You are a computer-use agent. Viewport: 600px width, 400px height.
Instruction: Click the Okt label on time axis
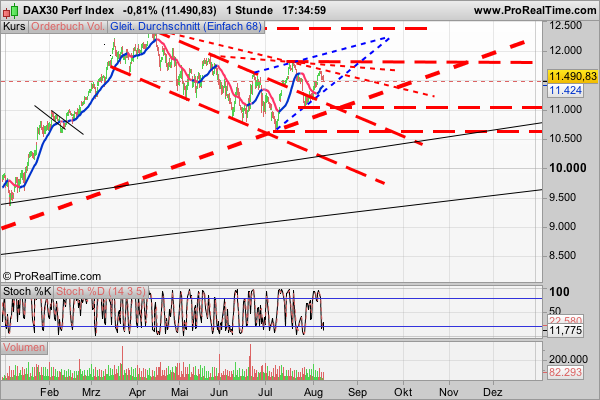403,392
